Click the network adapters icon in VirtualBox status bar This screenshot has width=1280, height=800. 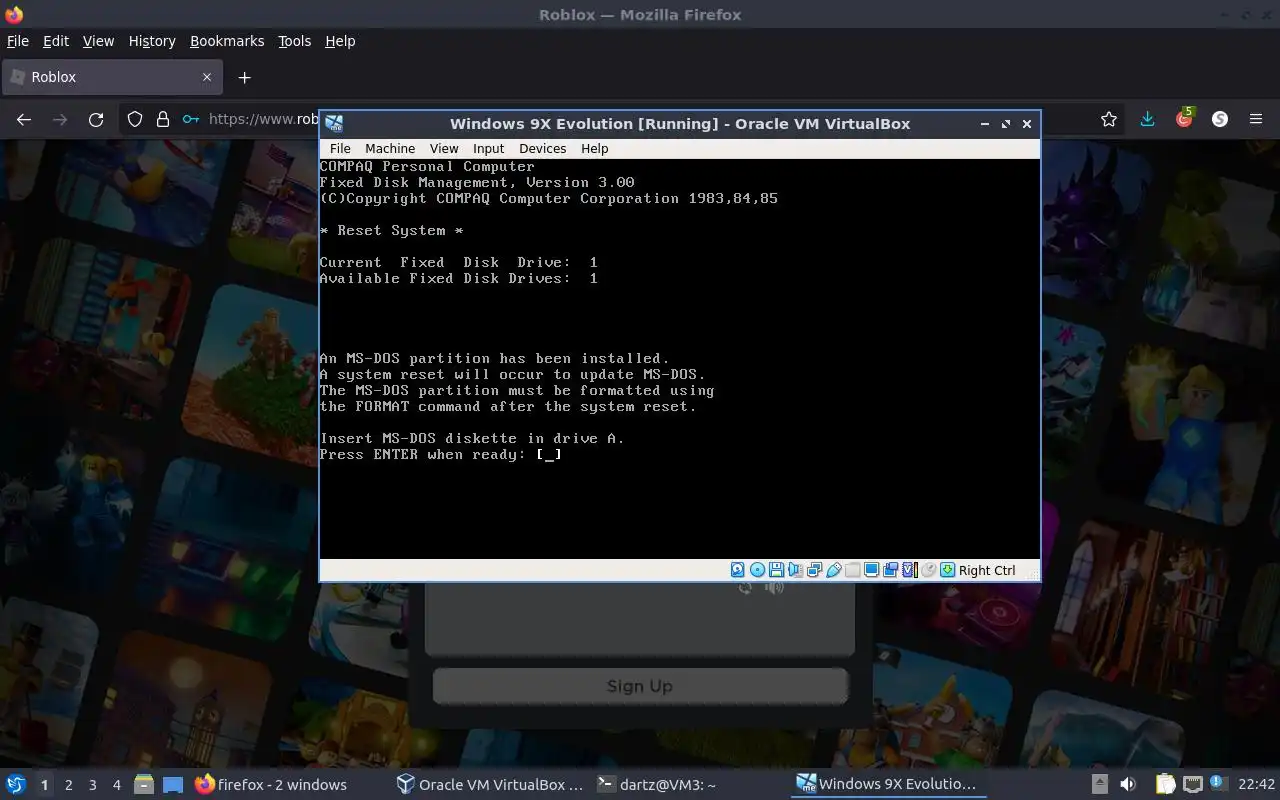814,570
